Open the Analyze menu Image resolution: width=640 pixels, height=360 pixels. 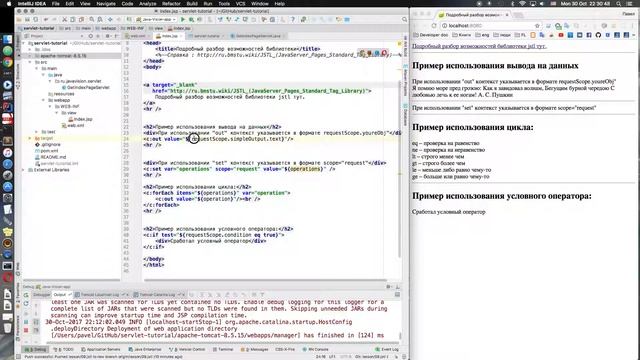tap(148, 4)
